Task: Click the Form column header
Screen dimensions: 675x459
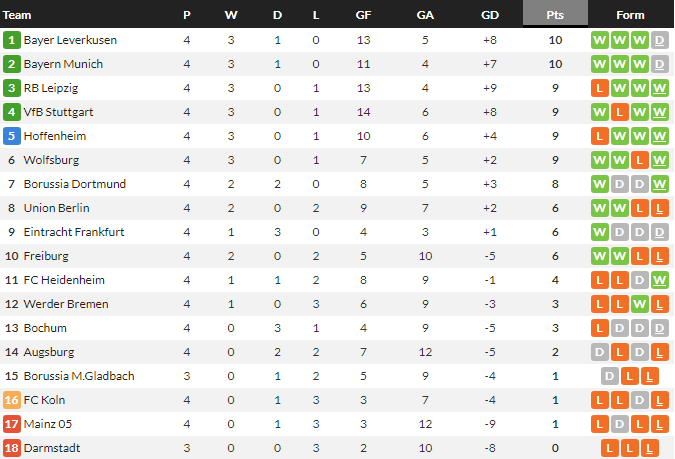Action: click(x=630, y=15)
